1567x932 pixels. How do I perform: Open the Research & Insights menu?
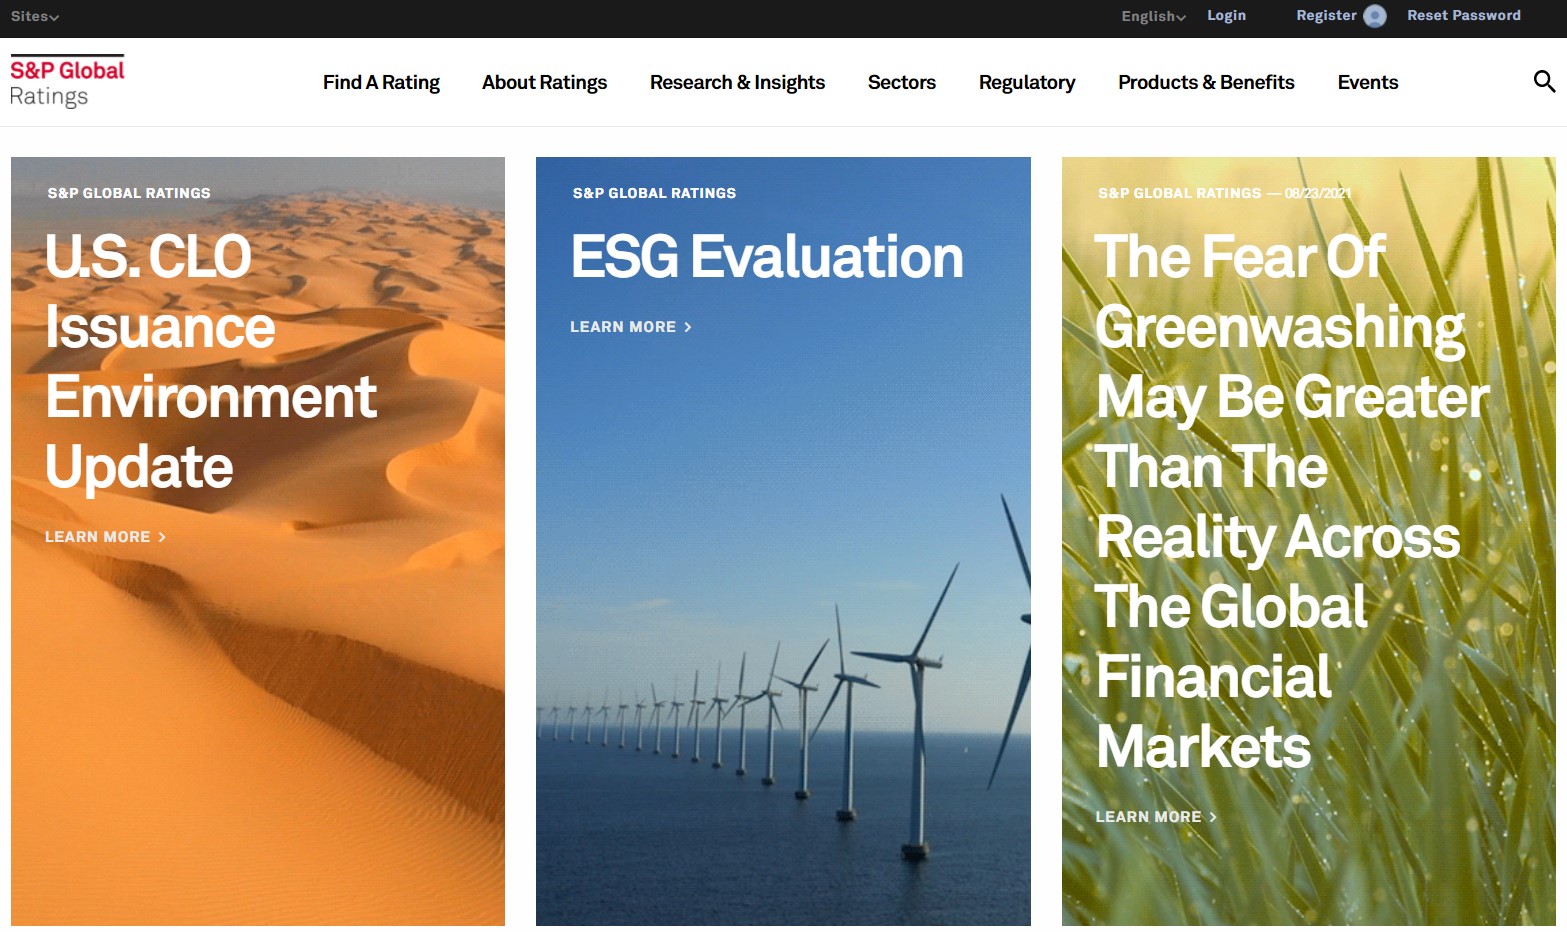(x=737, y=82)
